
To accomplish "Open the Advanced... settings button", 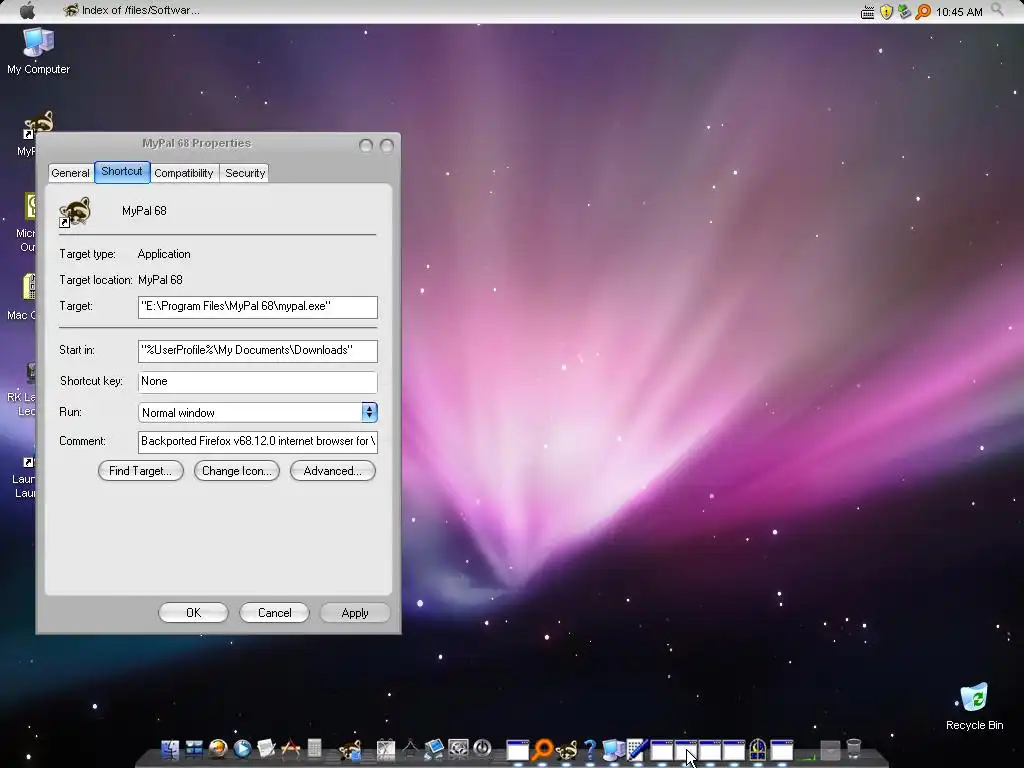I will pyautogui.click(x=332, y=471).
